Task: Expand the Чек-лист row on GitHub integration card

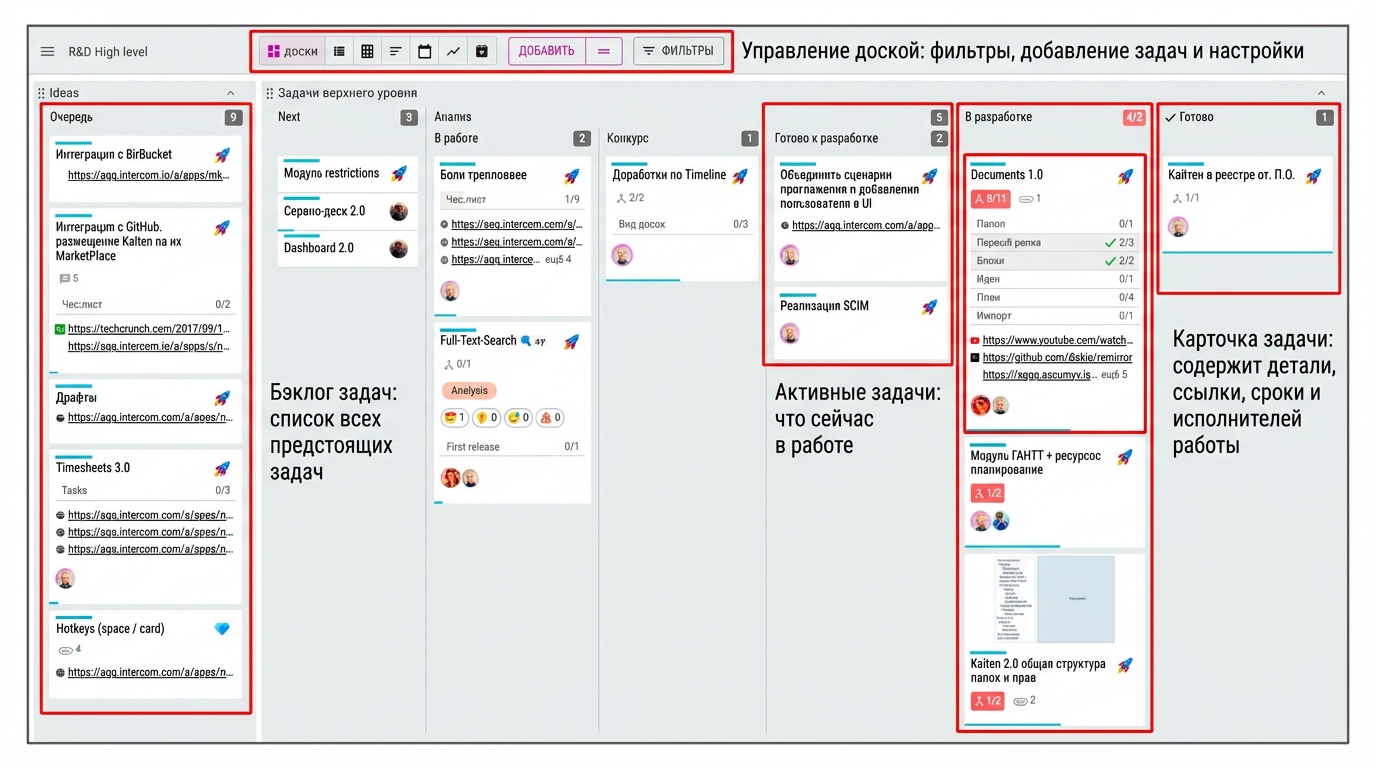Action: tap(146, 304)
